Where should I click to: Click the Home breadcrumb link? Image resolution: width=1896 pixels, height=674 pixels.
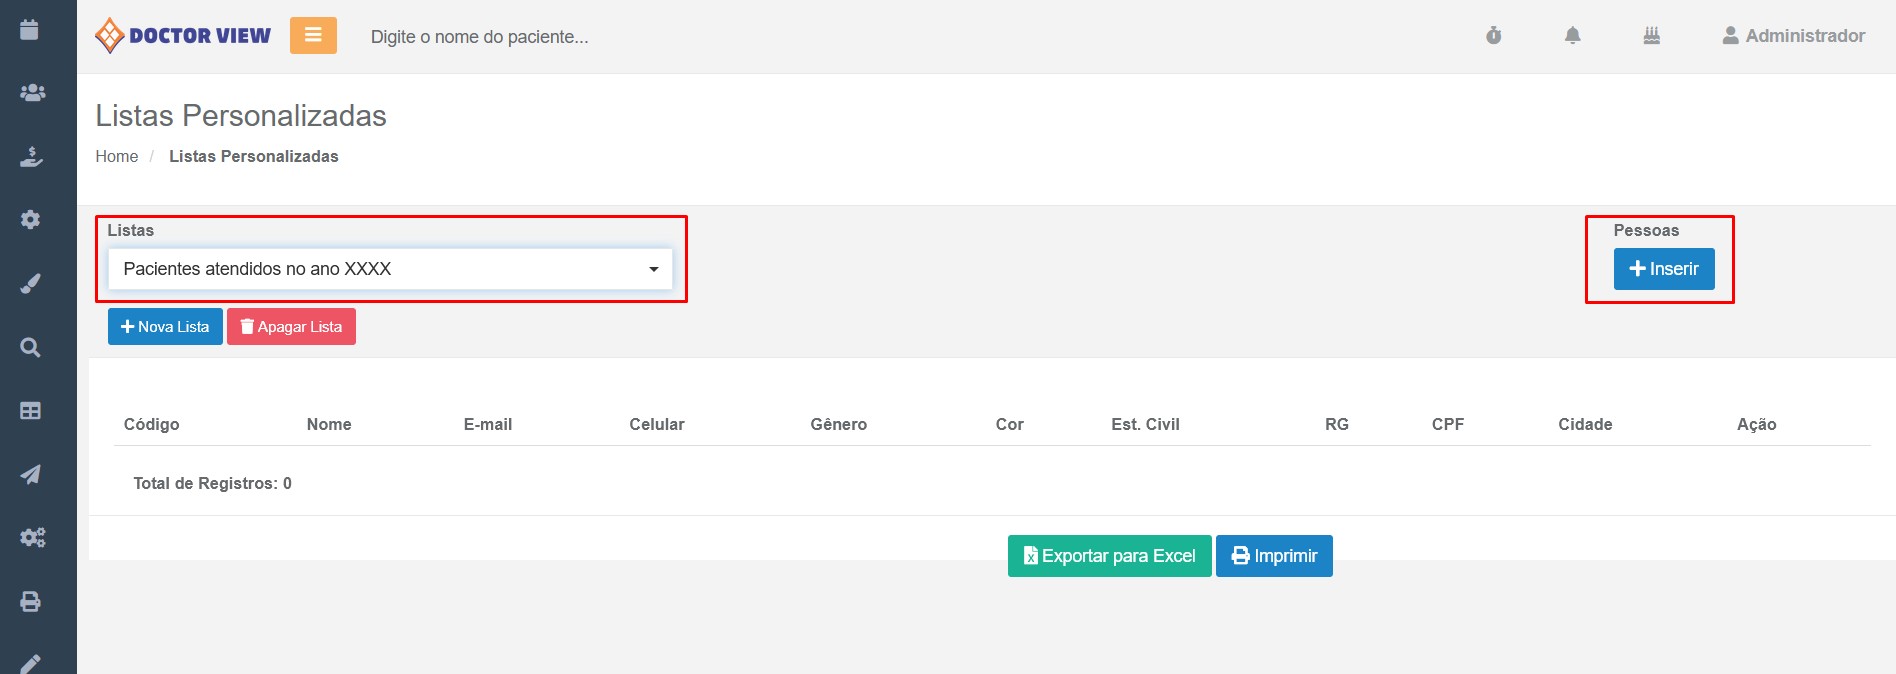tap(116, 156)
